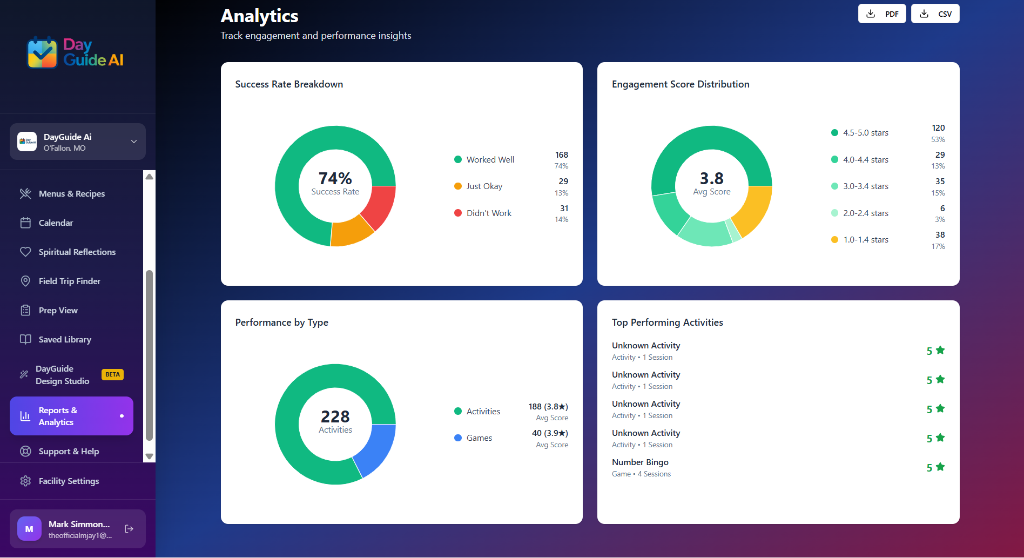Viewport: 1024px width, 558px height.
Task: Click the Day Guide AI logo
Action: [75, 53]
